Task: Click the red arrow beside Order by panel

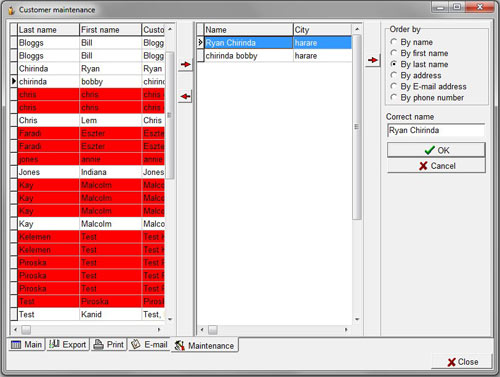Action: 373,60
